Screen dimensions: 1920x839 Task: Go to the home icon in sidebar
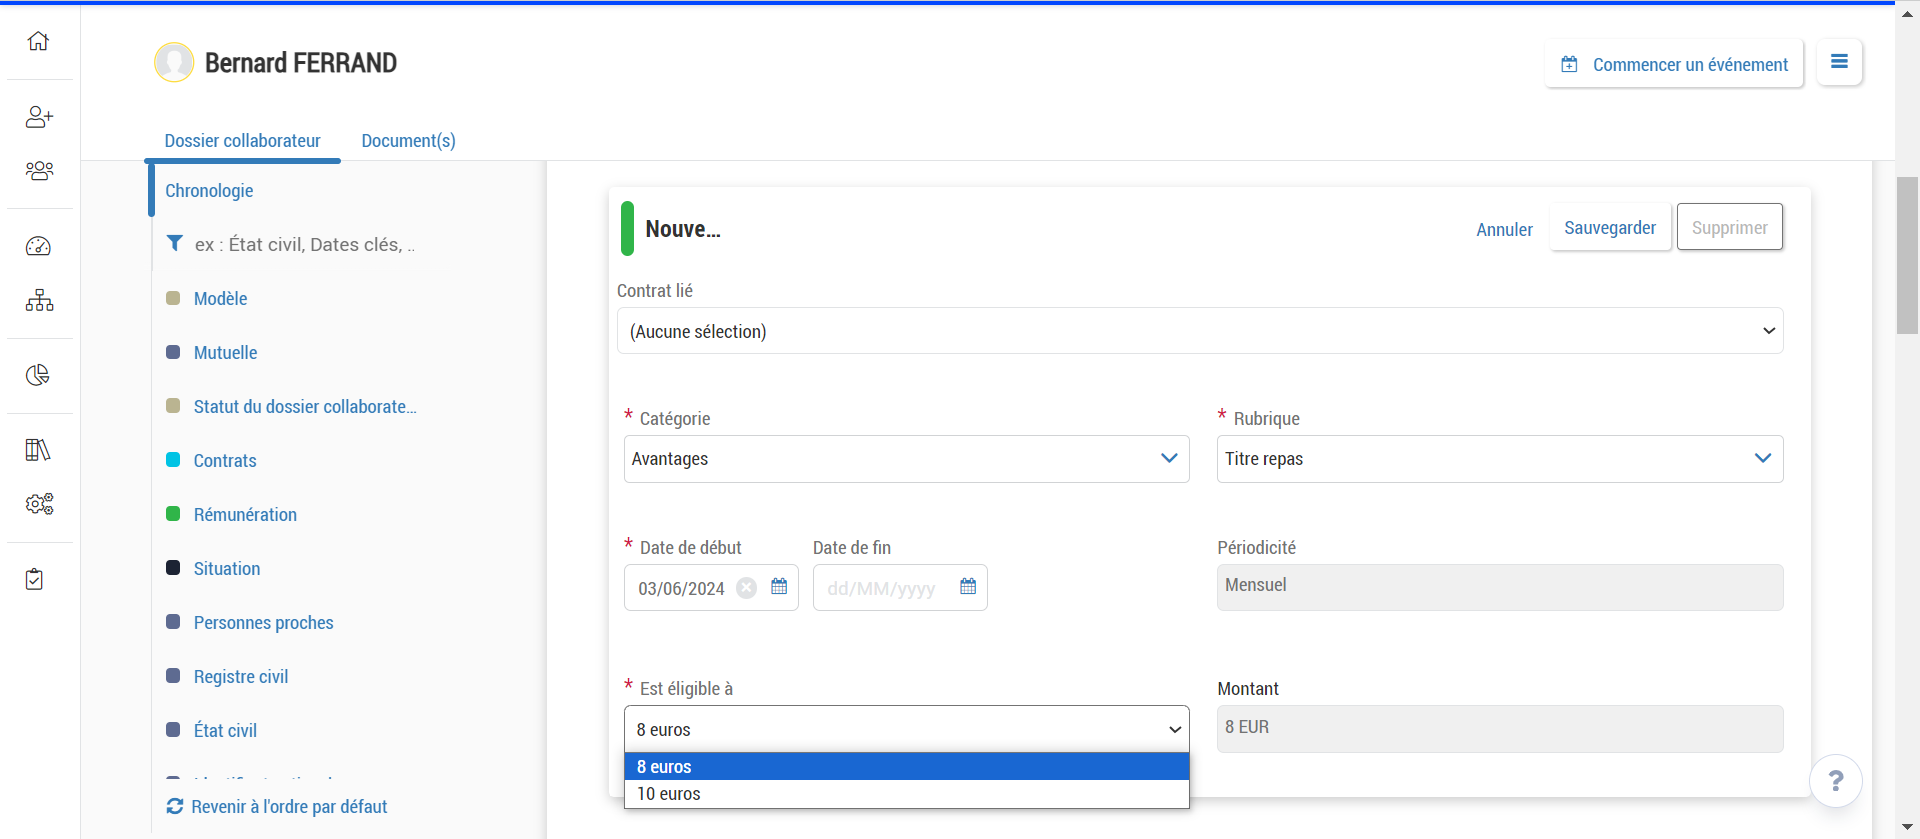pyautogui.click(x=38, y=41)
